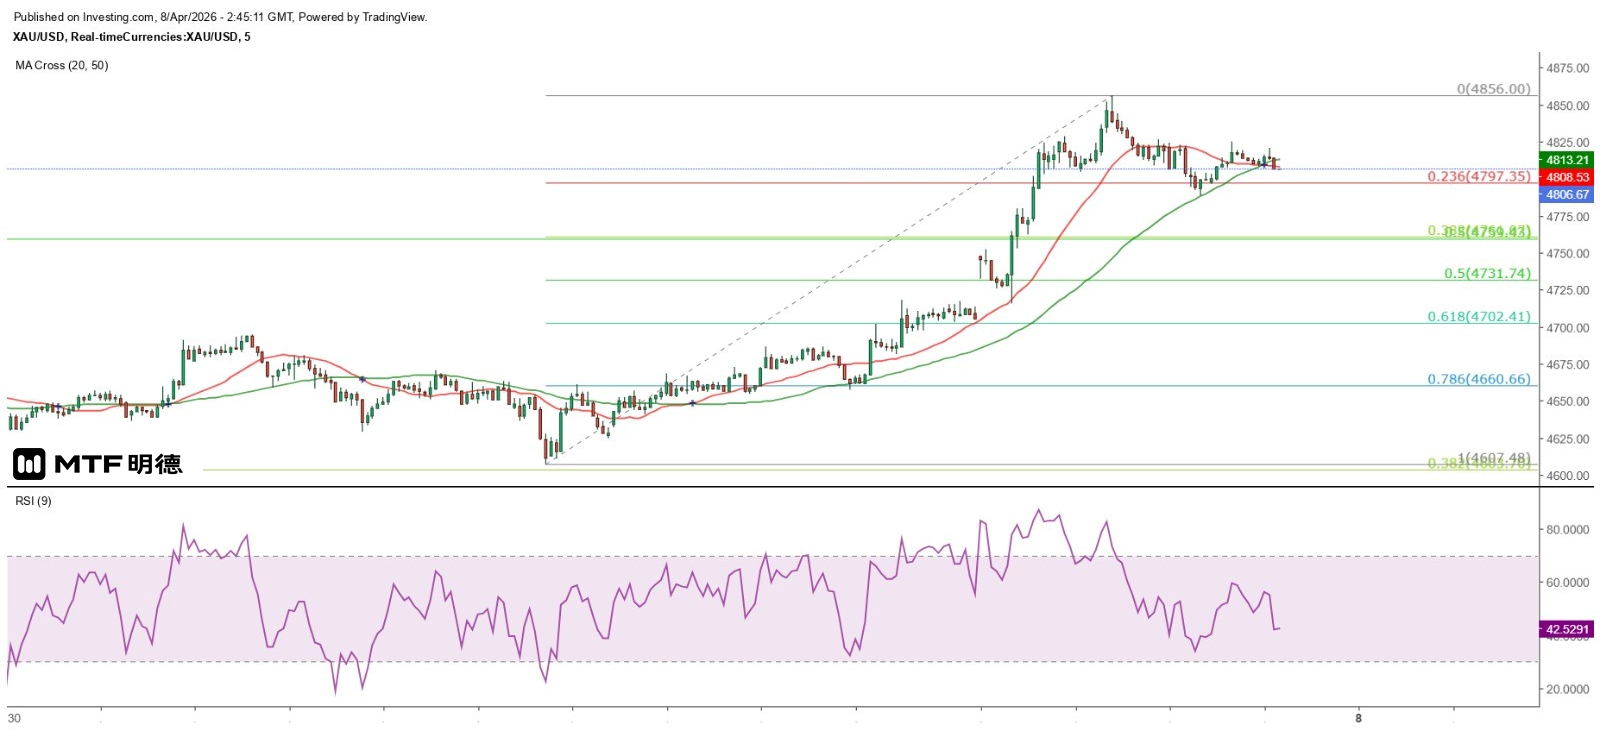Select the 0.236(4797.35) Fibonacci level label
This screenshot has width=1600, height=734.
pos(1478,176)
